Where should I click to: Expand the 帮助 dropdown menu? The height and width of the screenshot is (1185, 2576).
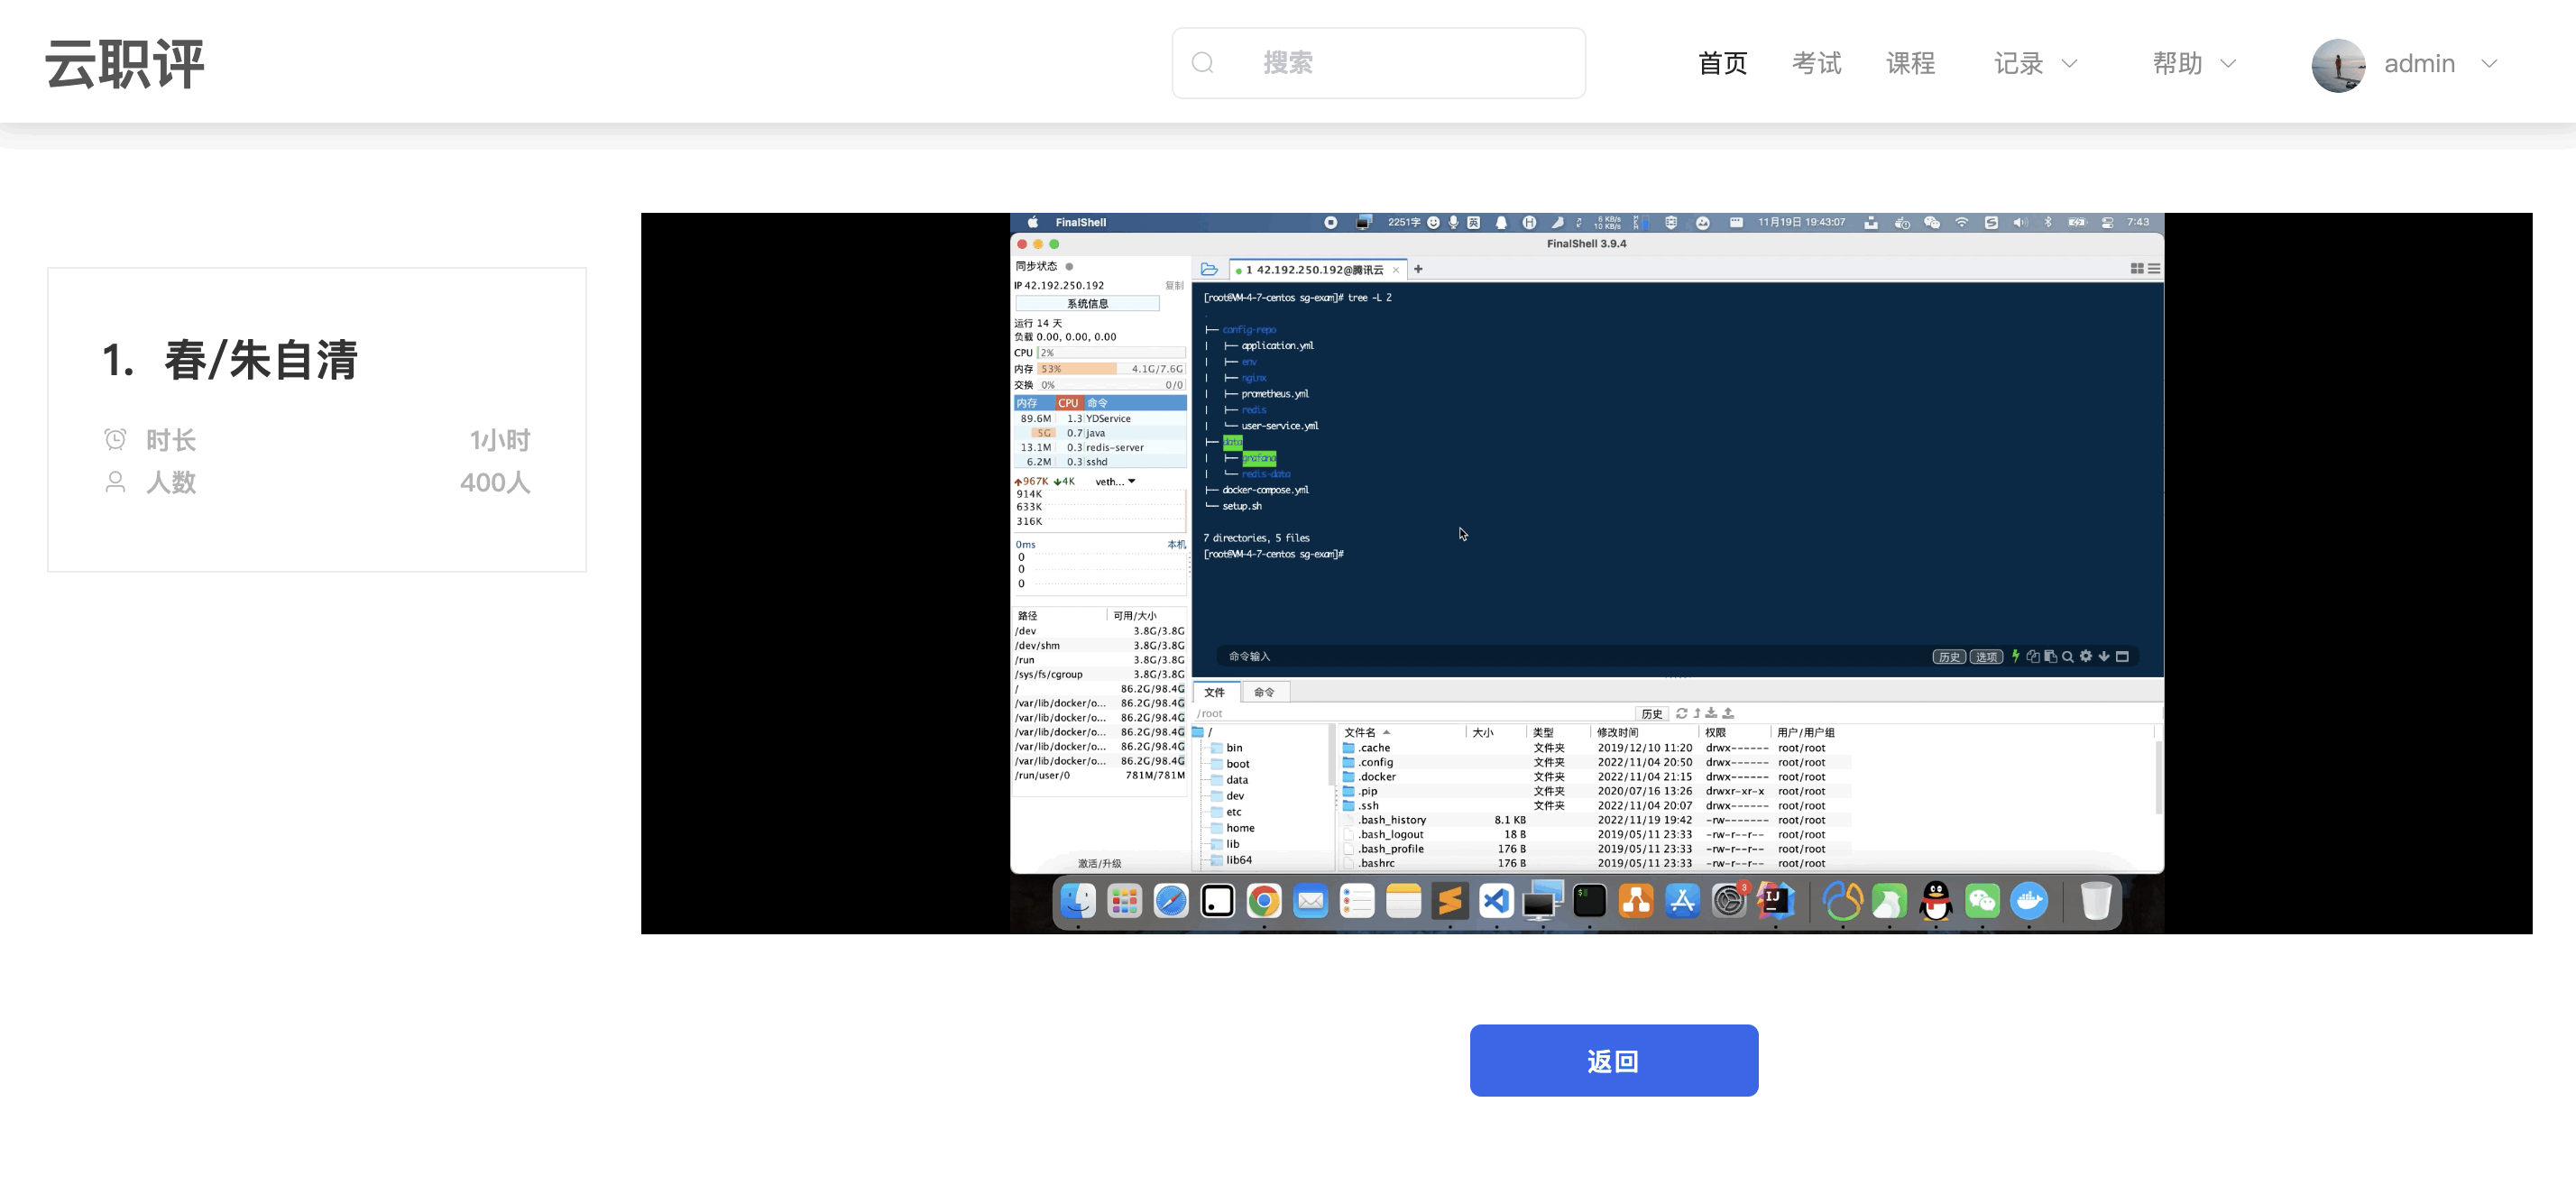2193,63
